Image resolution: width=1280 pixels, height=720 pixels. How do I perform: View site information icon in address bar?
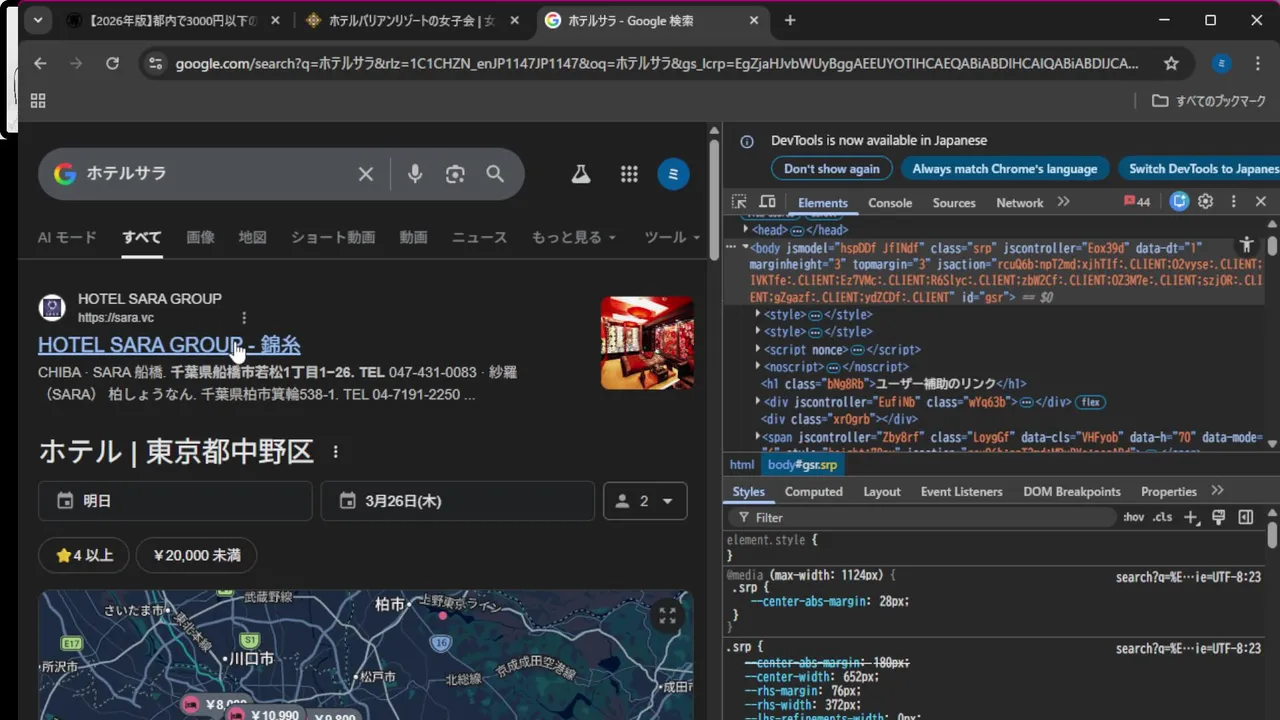[x=154, y=63]
